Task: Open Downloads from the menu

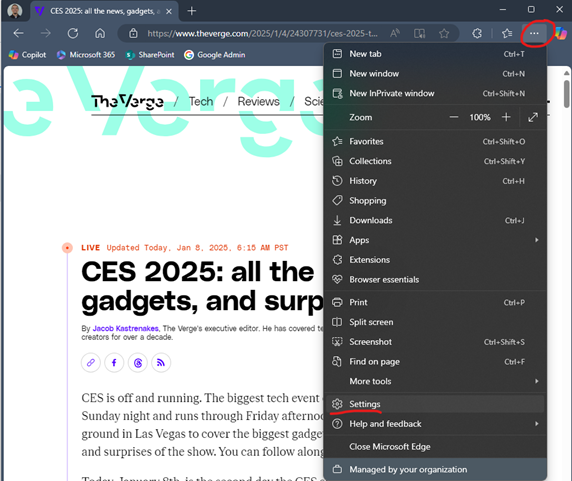Action: (435, 220)
